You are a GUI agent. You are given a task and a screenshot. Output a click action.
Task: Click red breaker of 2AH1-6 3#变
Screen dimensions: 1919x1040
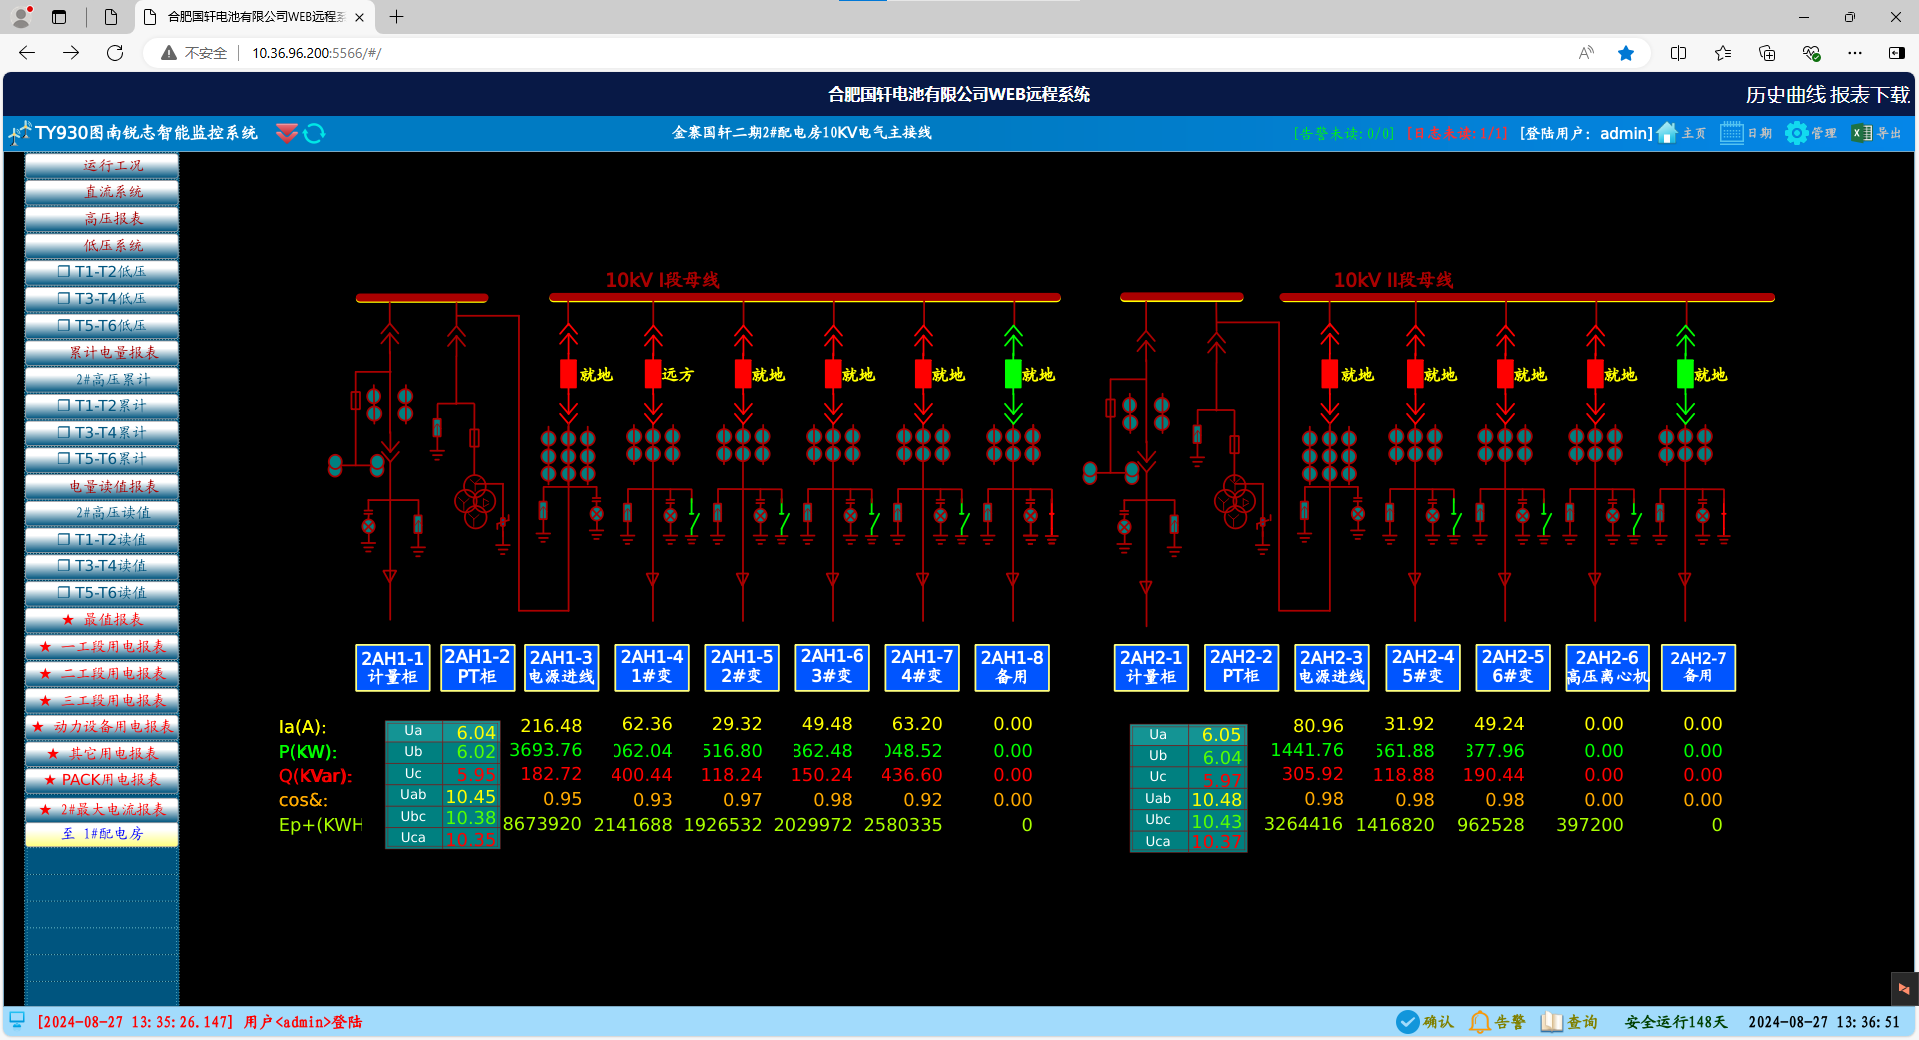[x=833, y=374]
